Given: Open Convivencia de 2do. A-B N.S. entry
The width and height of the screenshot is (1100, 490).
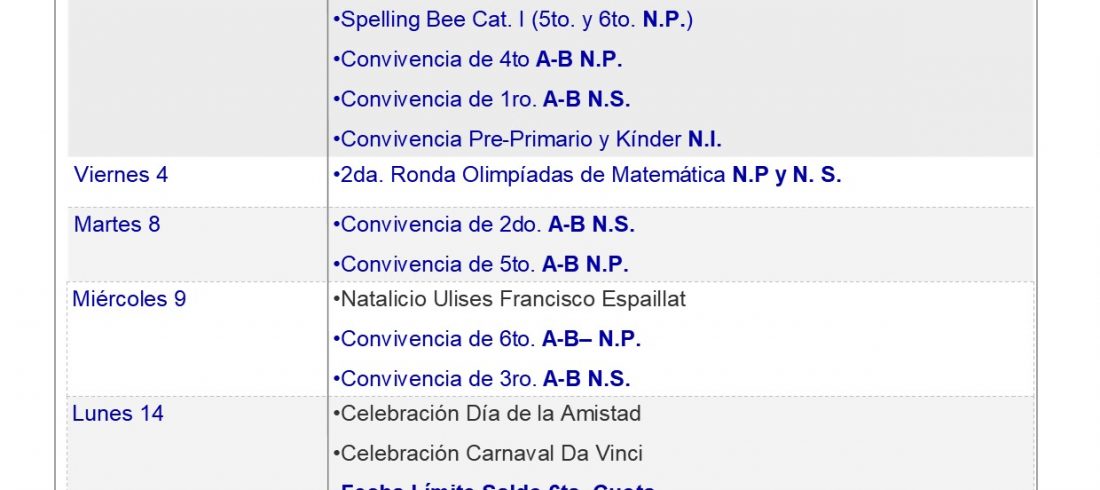Looking at the screenshot, I should pyautogui.click(x=483, y=225).
